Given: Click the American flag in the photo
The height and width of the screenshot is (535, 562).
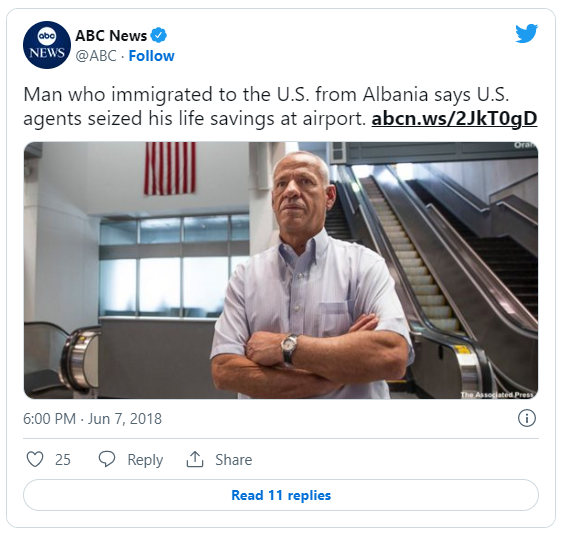Looking at the screenshot, I should click(x=170, y=168).
